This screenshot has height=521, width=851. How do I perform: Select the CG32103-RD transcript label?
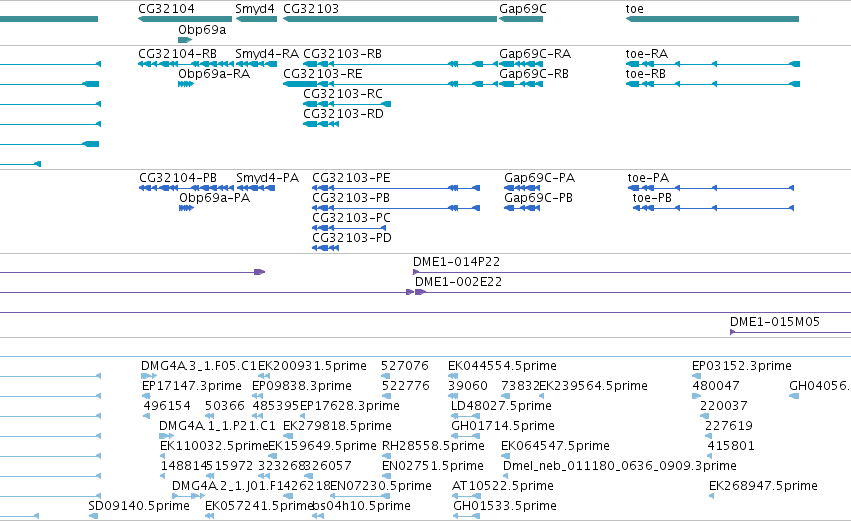(x=344, y=114)
